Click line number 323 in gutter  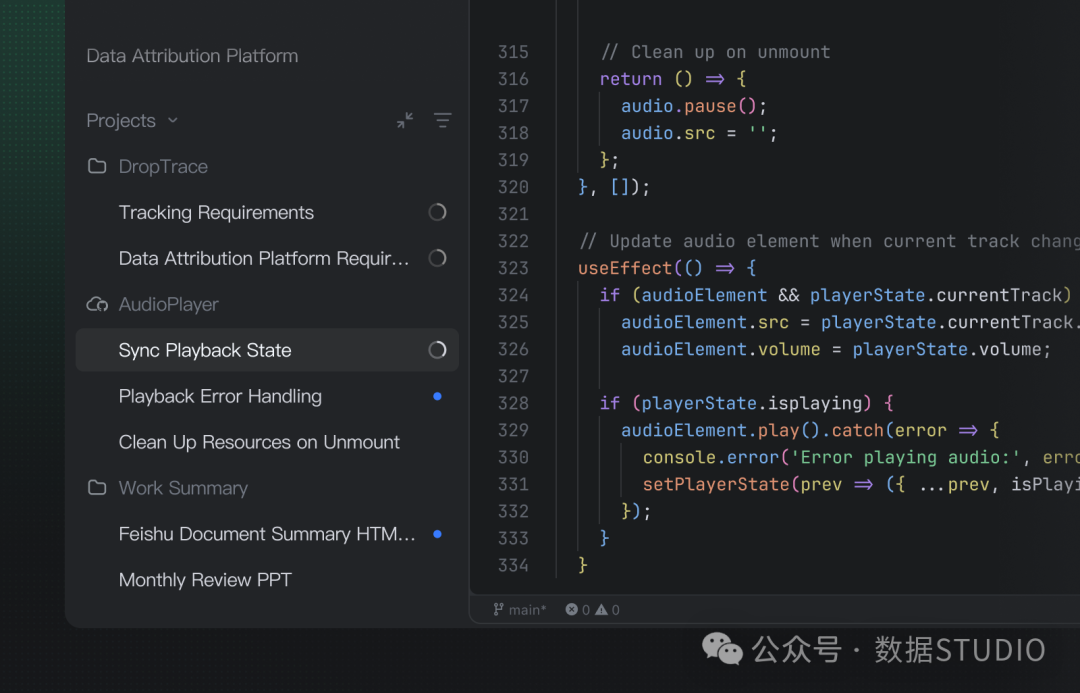(513, 268)
